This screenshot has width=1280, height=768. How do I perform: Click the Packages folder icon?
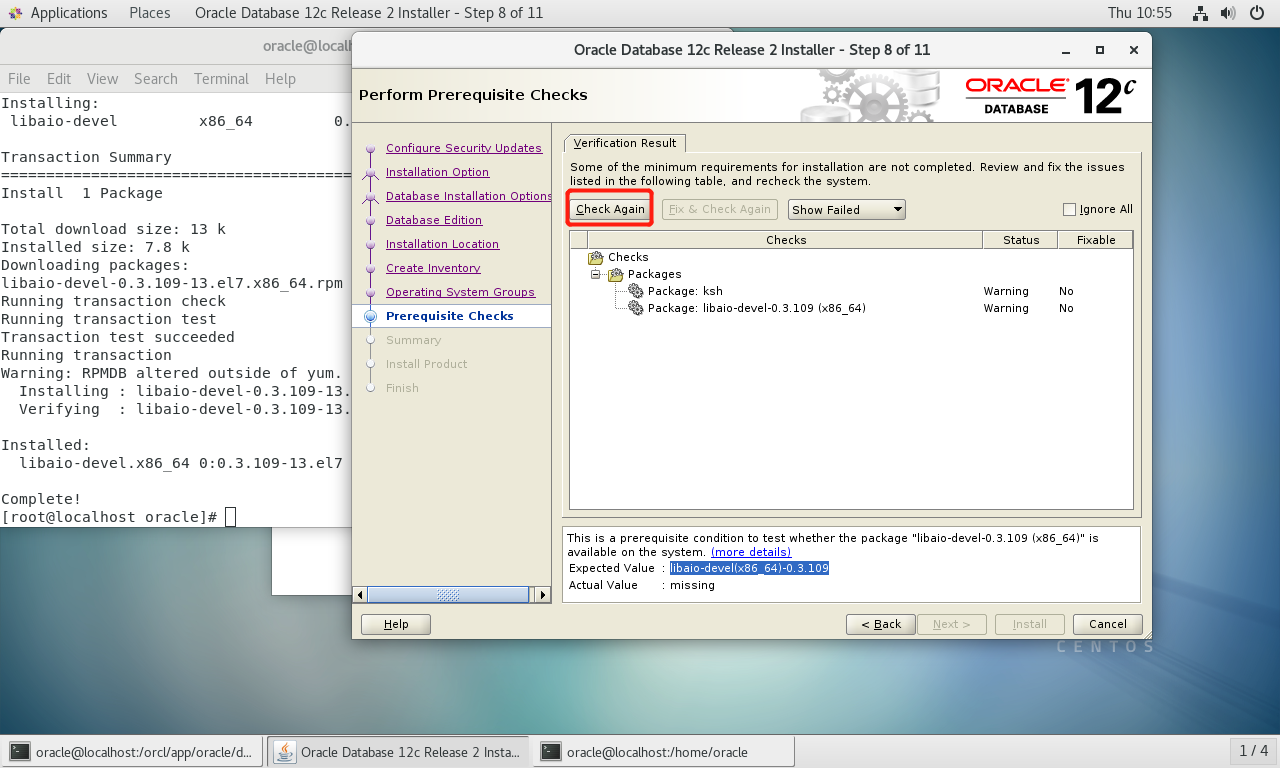click(615, 274)
